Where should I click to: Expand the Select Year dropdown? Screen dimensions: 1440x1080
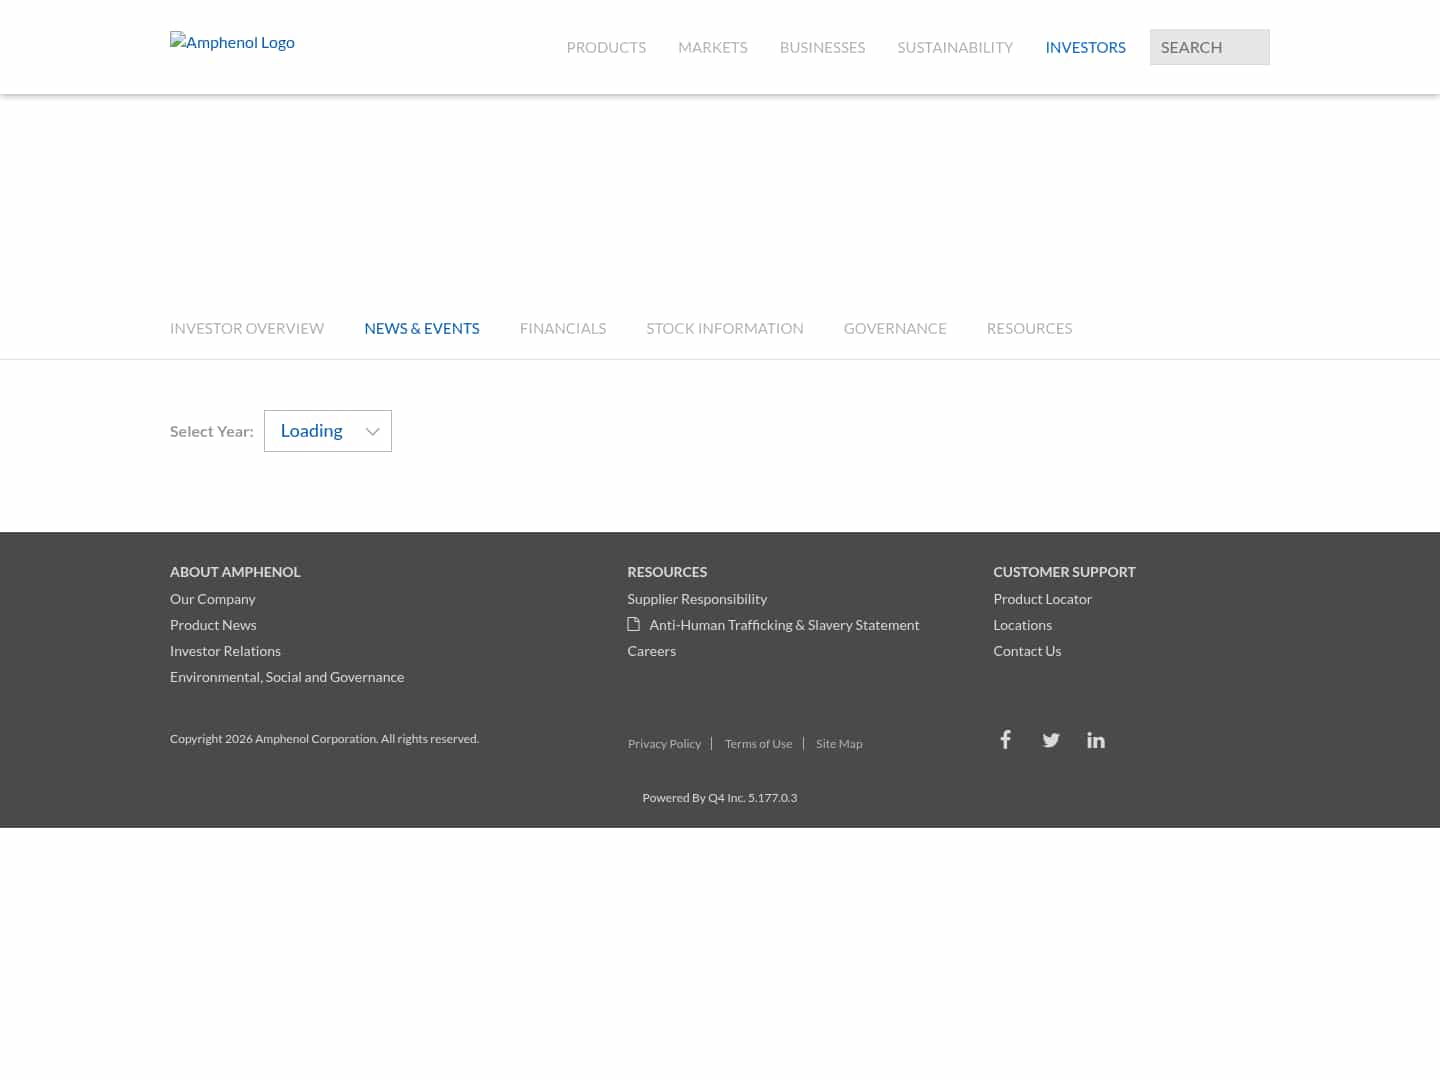(x=327, y=430)
